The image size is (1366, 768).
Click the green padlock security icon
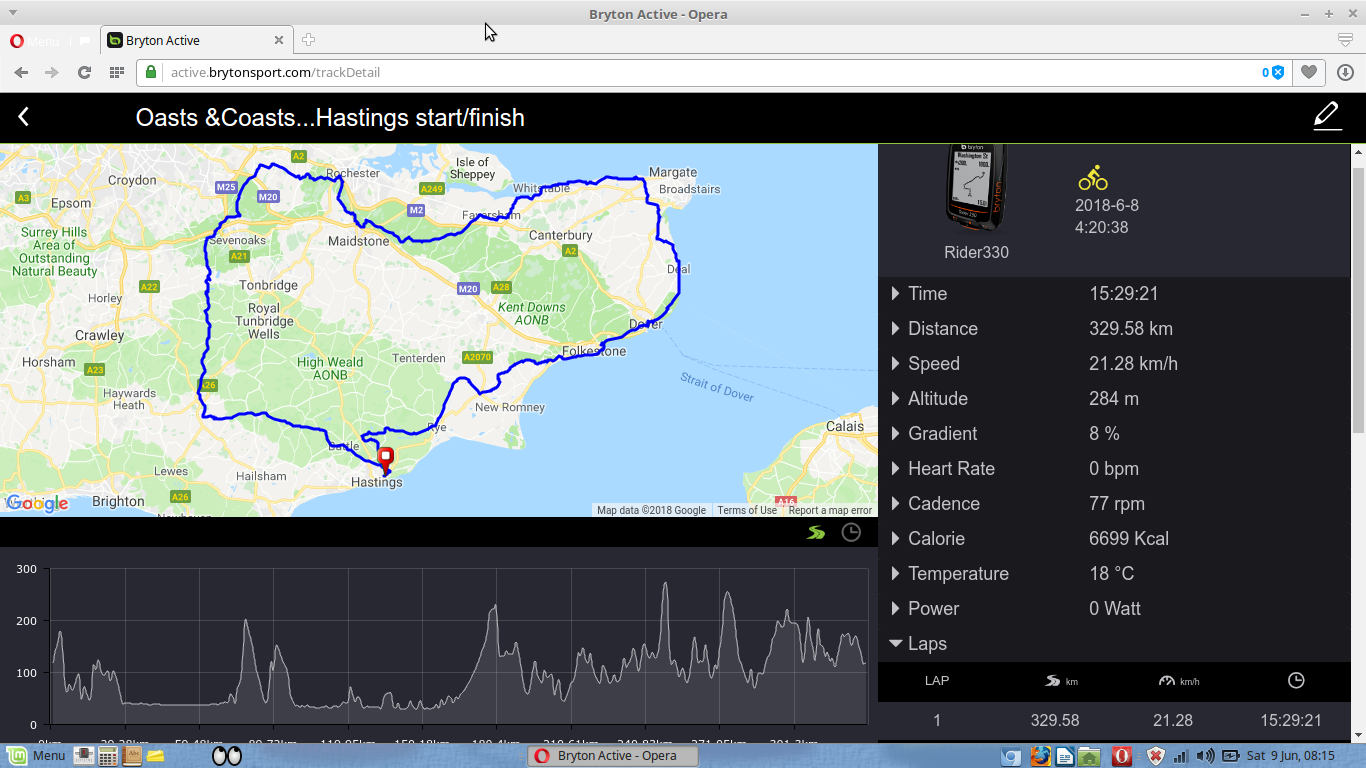(x=151, y=72)
